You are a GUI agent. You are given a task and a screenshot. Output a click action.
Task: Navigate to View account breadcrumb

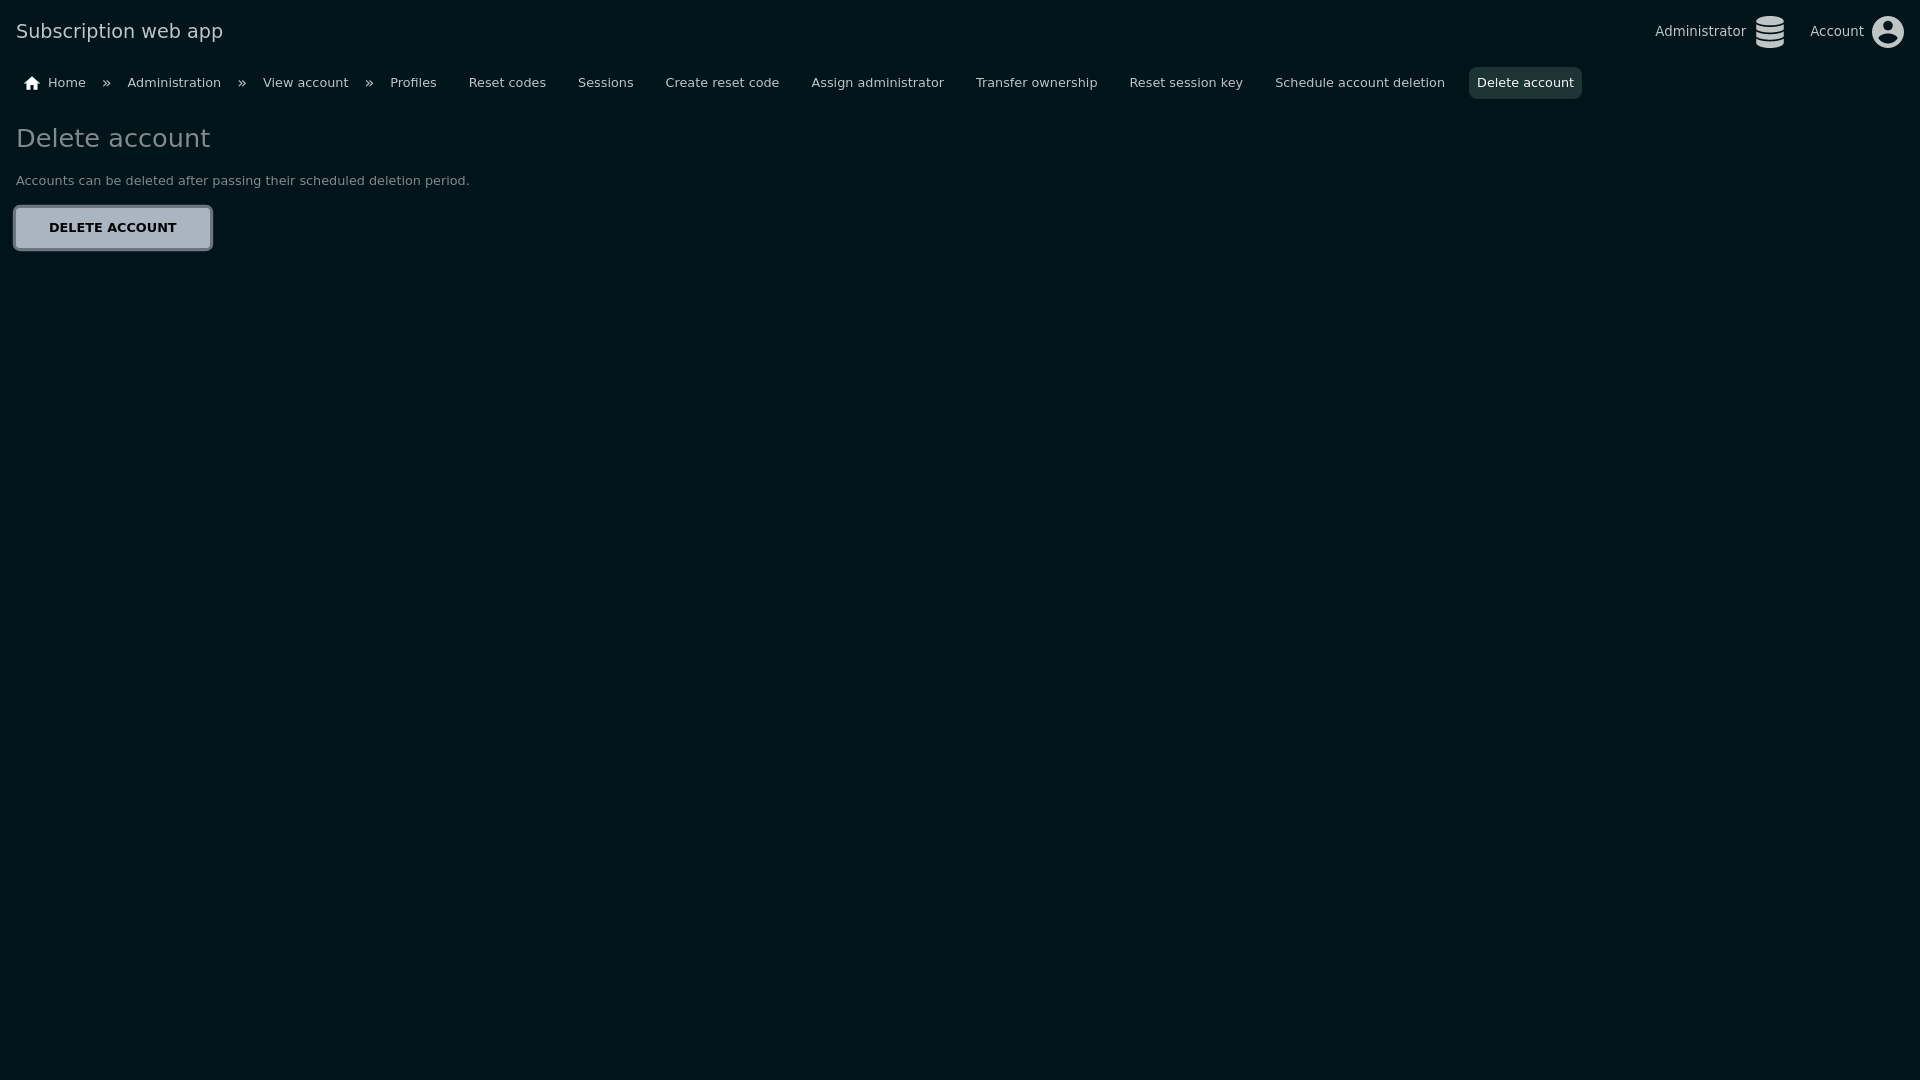305,83
